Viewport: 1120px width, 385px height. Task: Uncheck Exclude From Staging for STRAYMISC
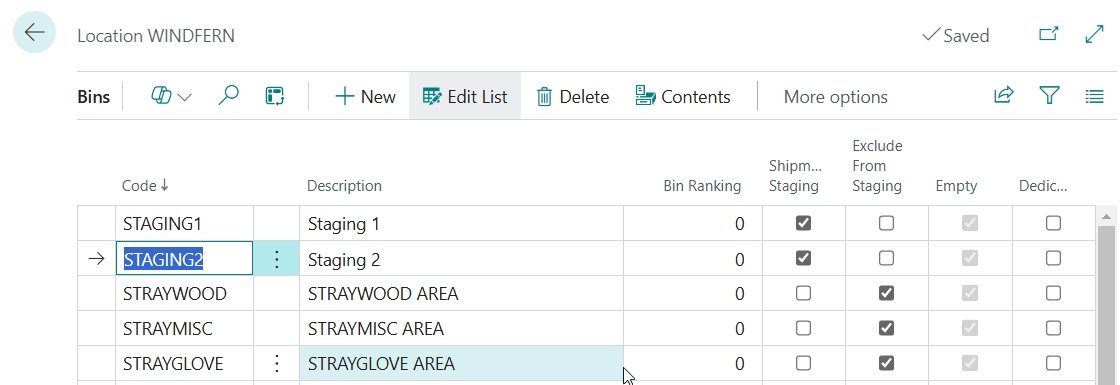tap(886, 328)
